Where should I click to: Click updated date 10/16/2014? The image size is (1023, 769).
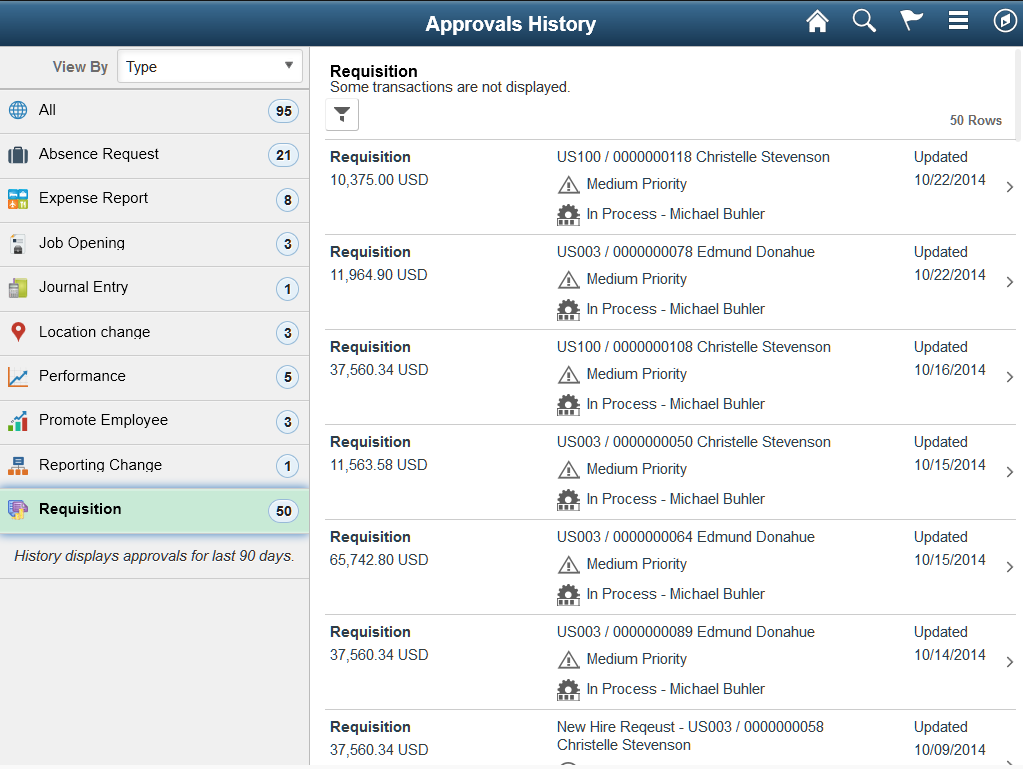click(949, 370)
